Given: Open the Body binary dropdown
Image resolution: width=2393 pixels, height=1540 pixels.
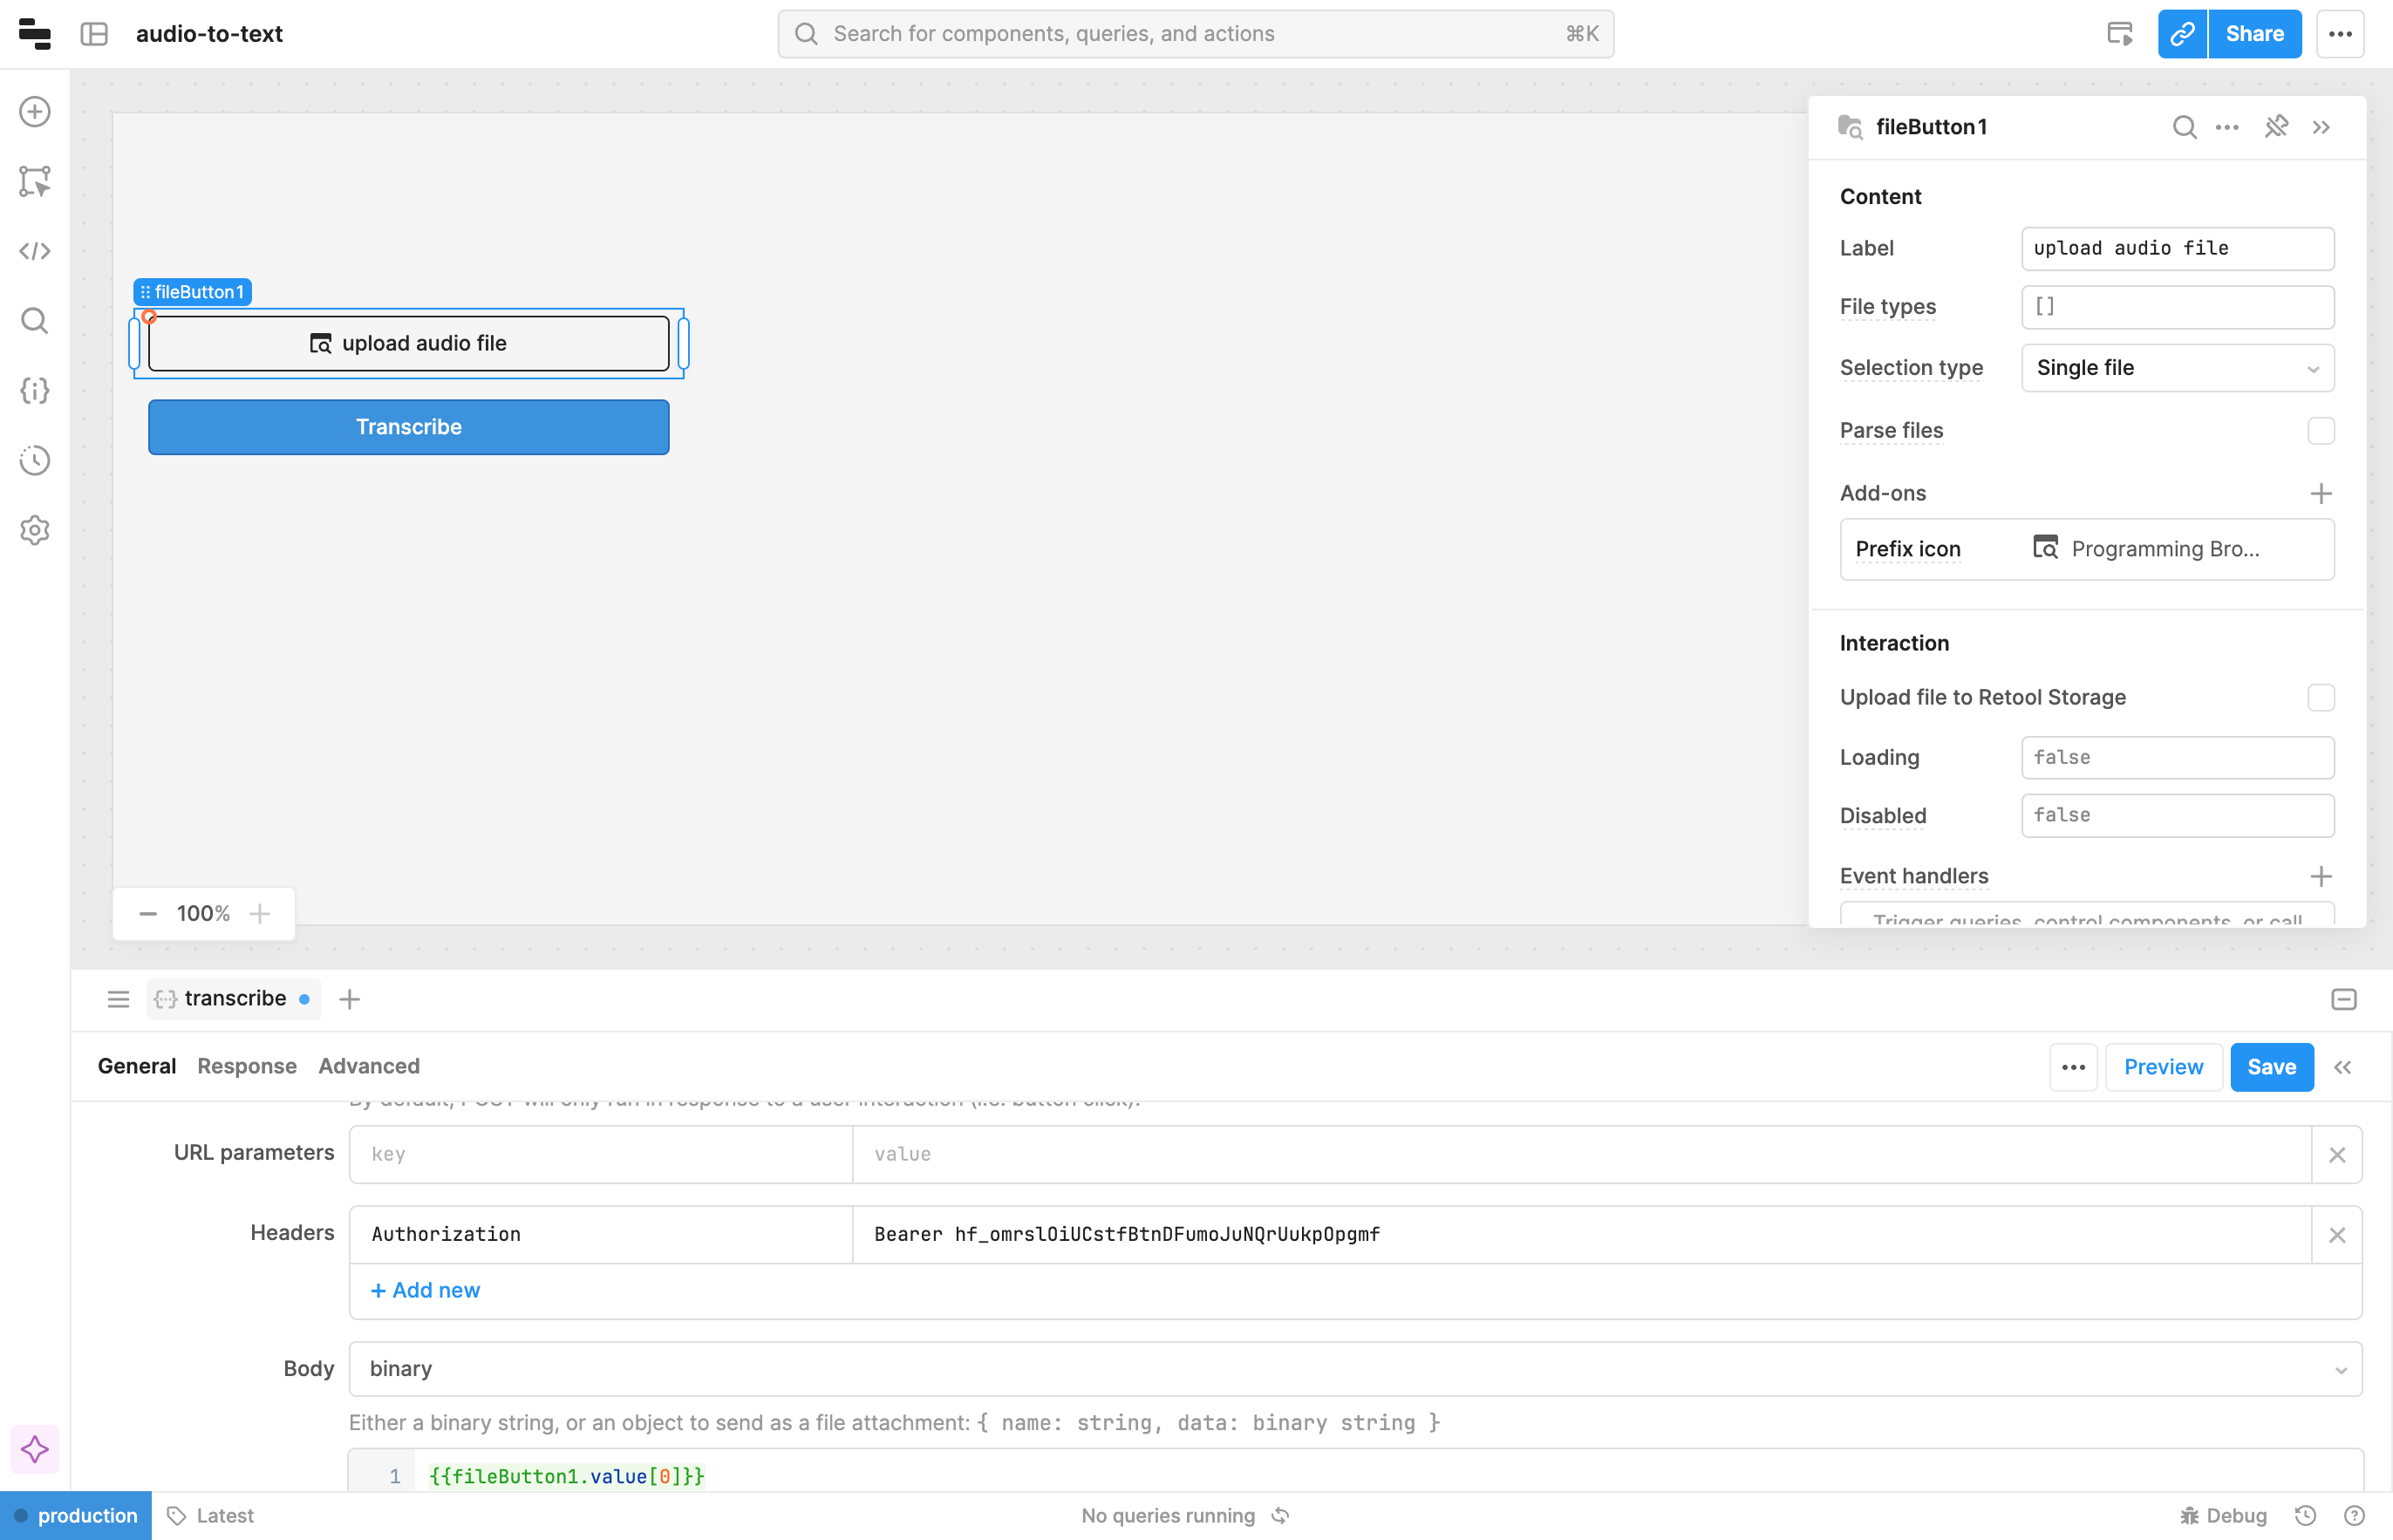Looking at the screenshot, I should pyautogui.click(x=1355, y=1369).
